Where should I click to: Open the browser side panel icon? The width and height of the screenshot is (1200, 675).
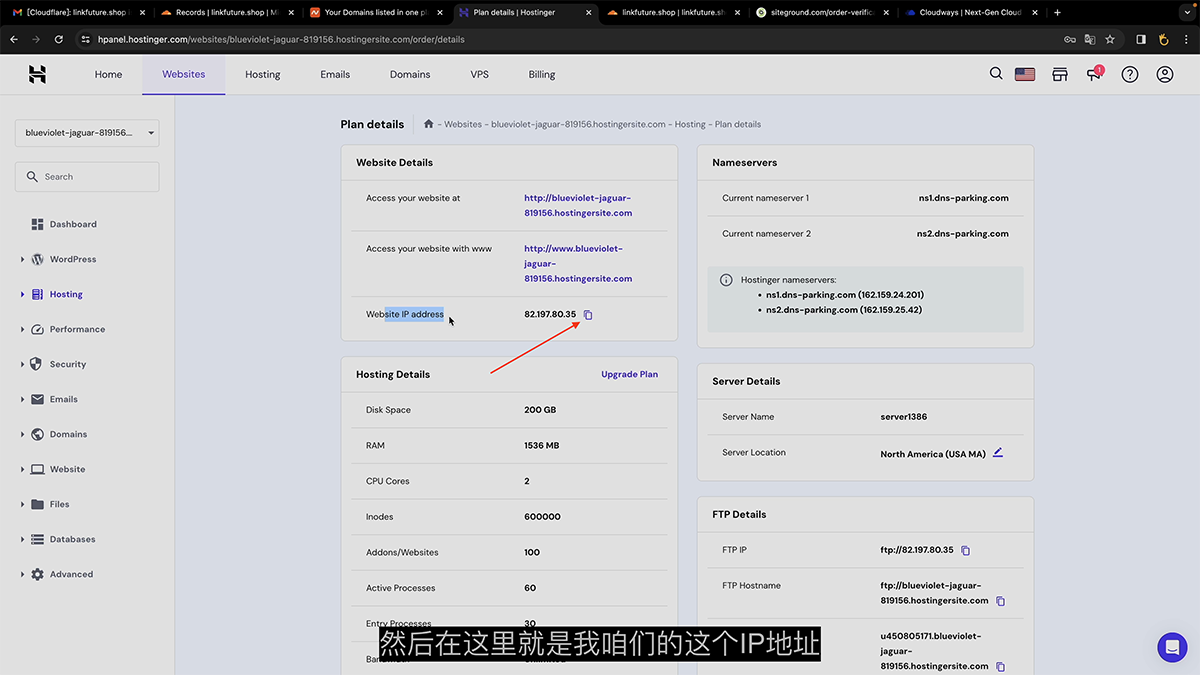[1141, 39]
